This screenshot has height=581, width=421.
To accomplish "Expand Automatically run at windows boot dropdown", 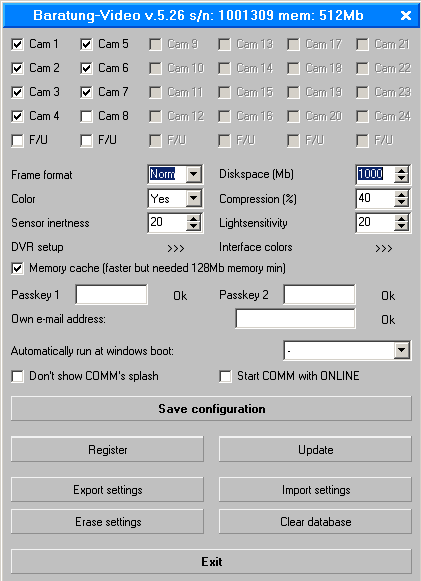I will (x=401, y=350).
